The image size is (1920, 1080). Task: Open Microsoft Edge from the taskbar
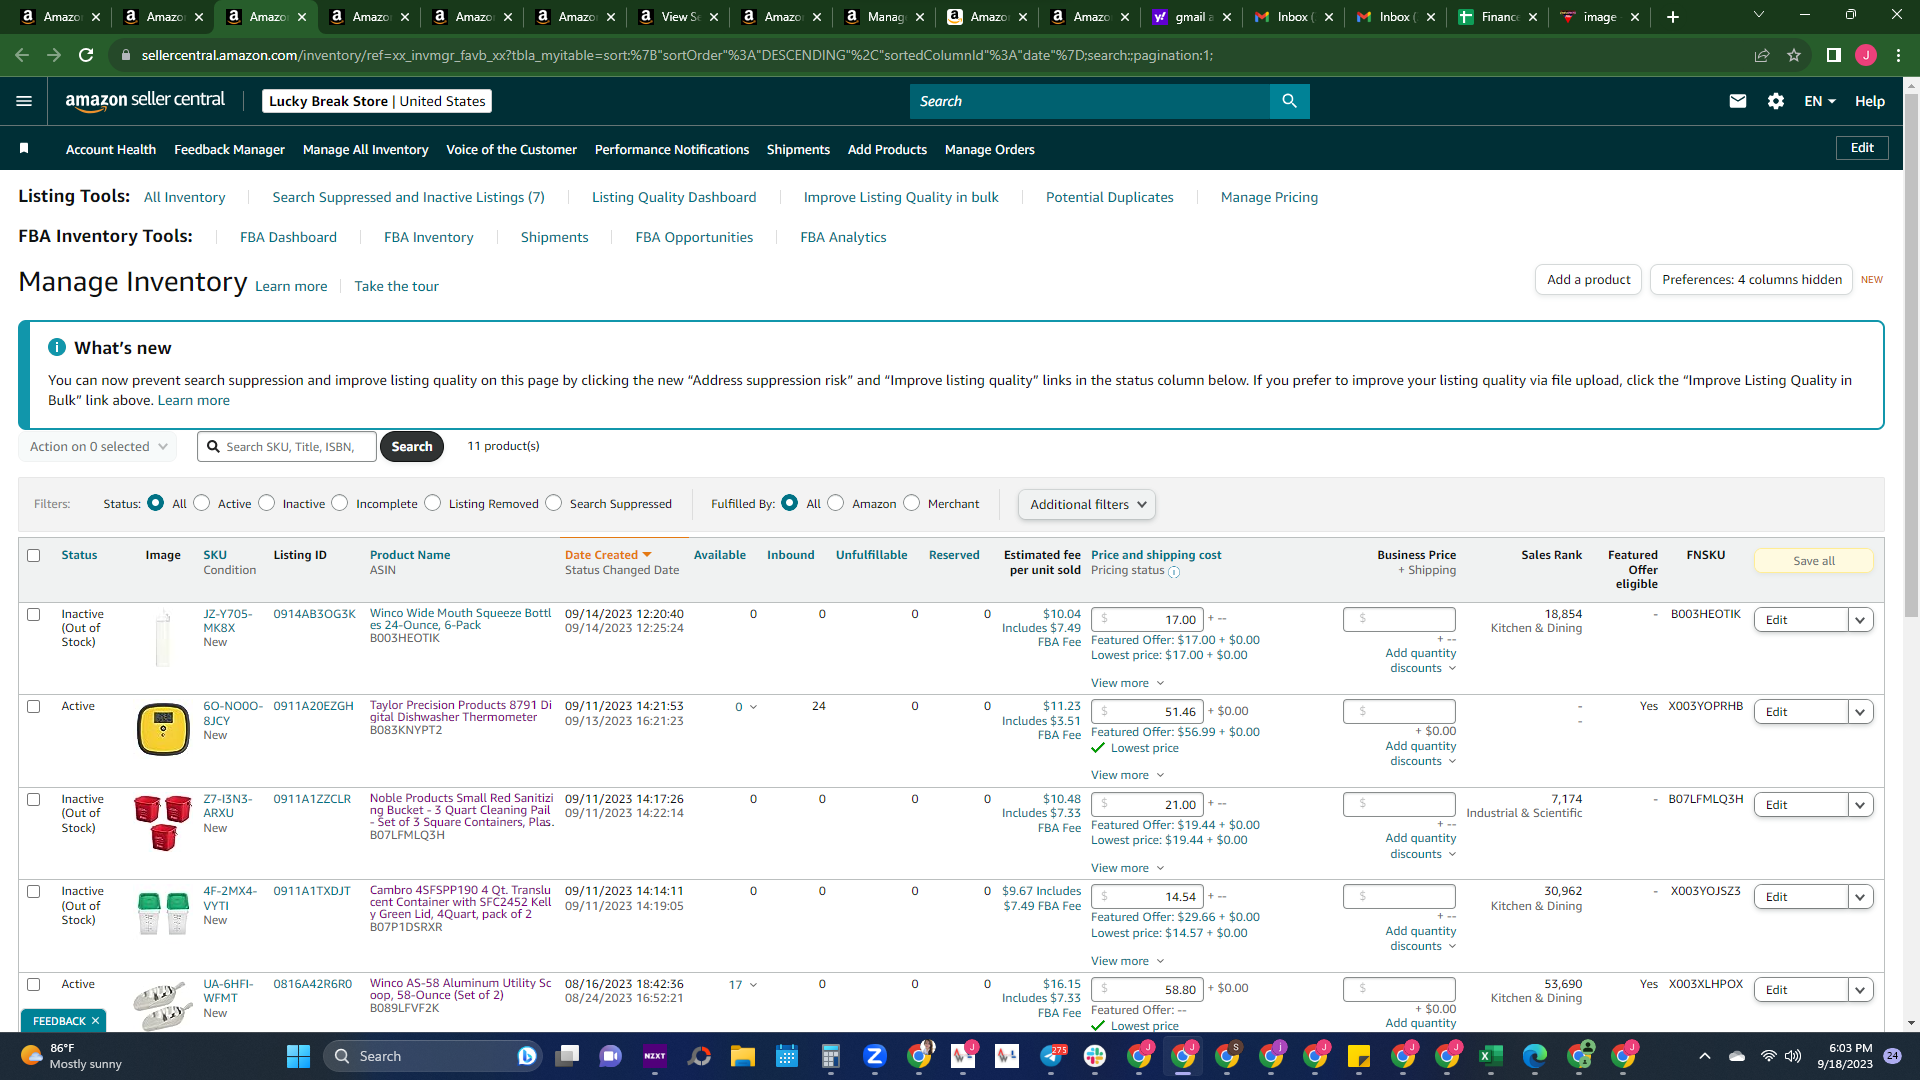pyautogui.click(x=1535, y=1056)
